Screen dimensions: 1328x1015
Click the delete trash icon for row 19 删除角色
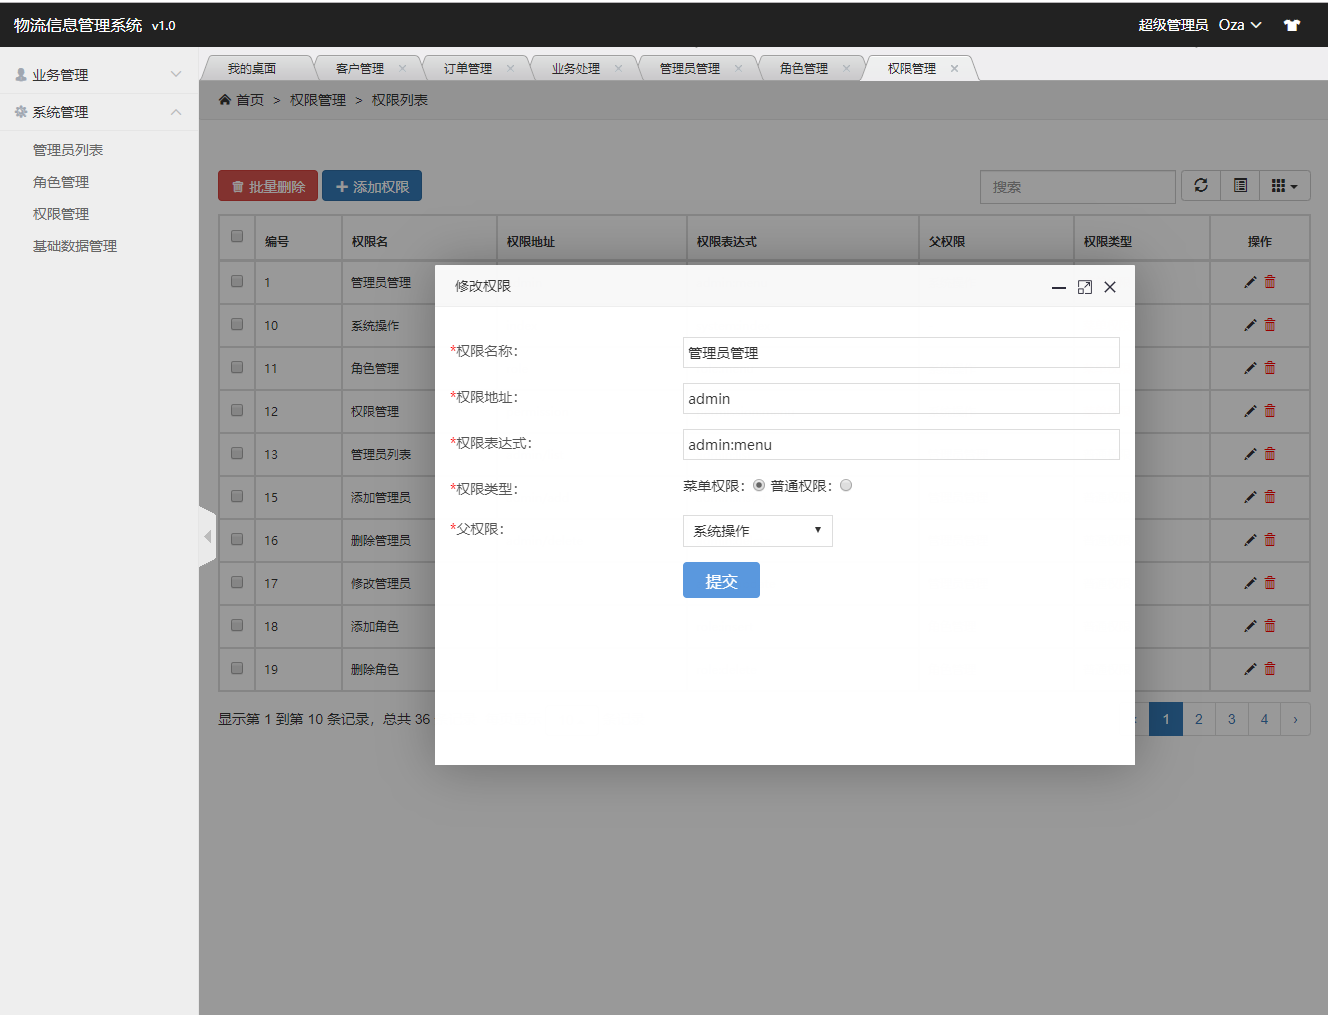pyautogui.click(x=1270, y=668)
